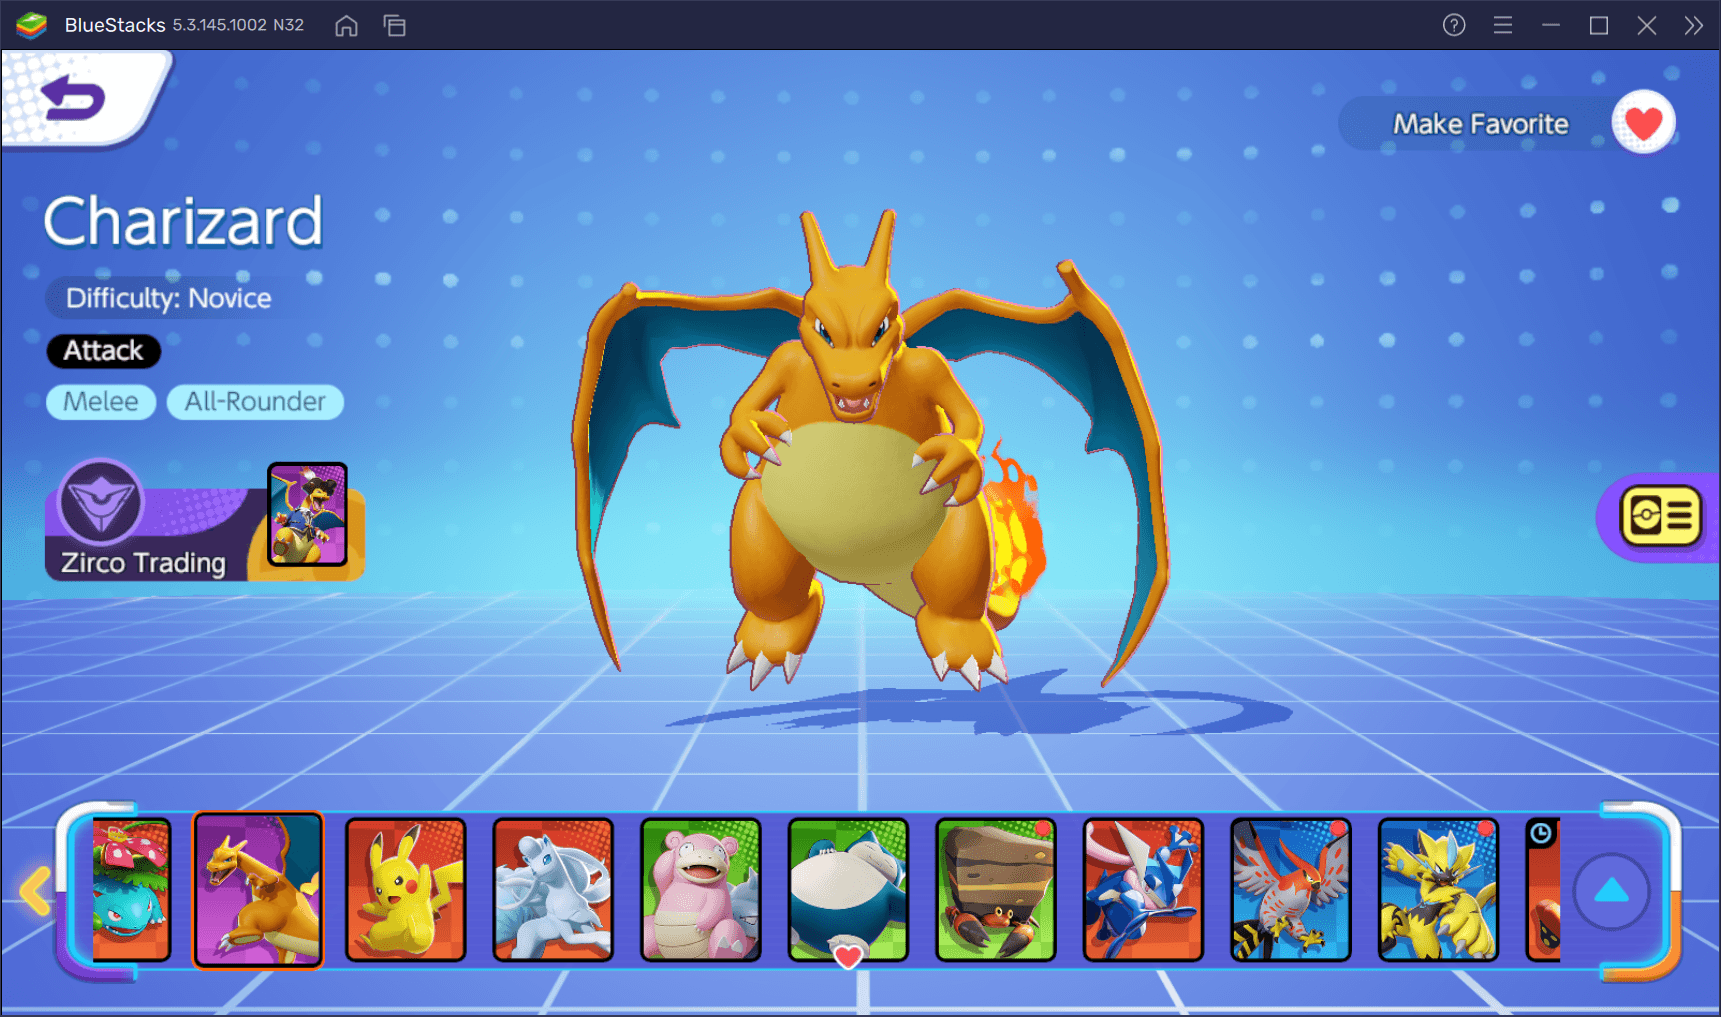This screenshot has height=1017, width=1721.
Task: Toggle the Make Favorite heart
Action: [x=1643, y=123]
